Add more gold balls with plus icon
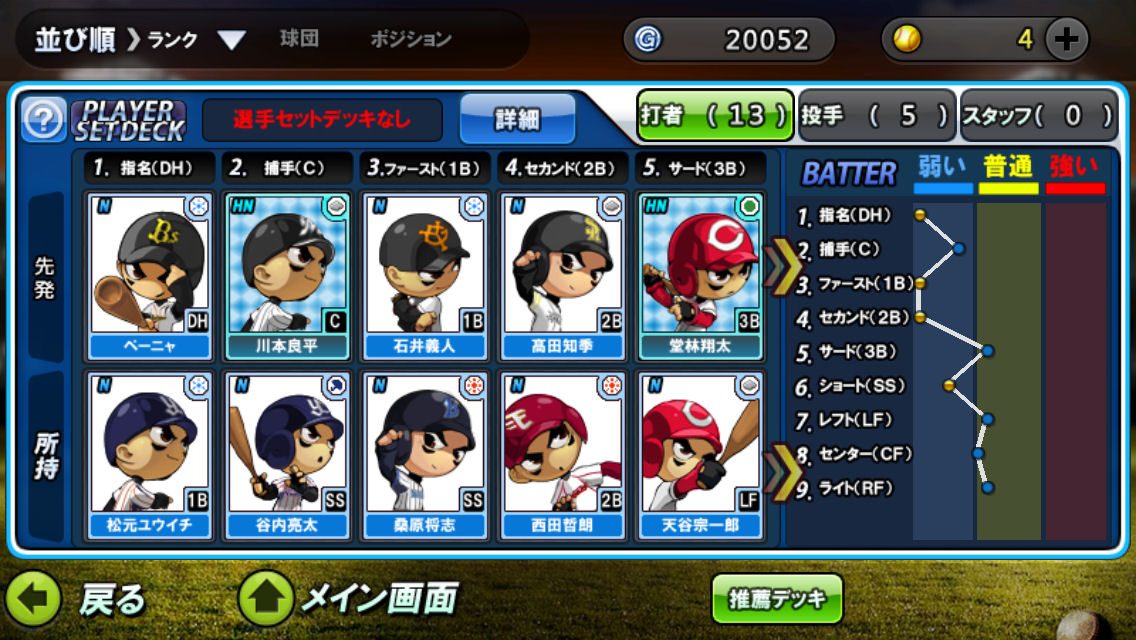 pyautogui.click(x=1066, y=38)
